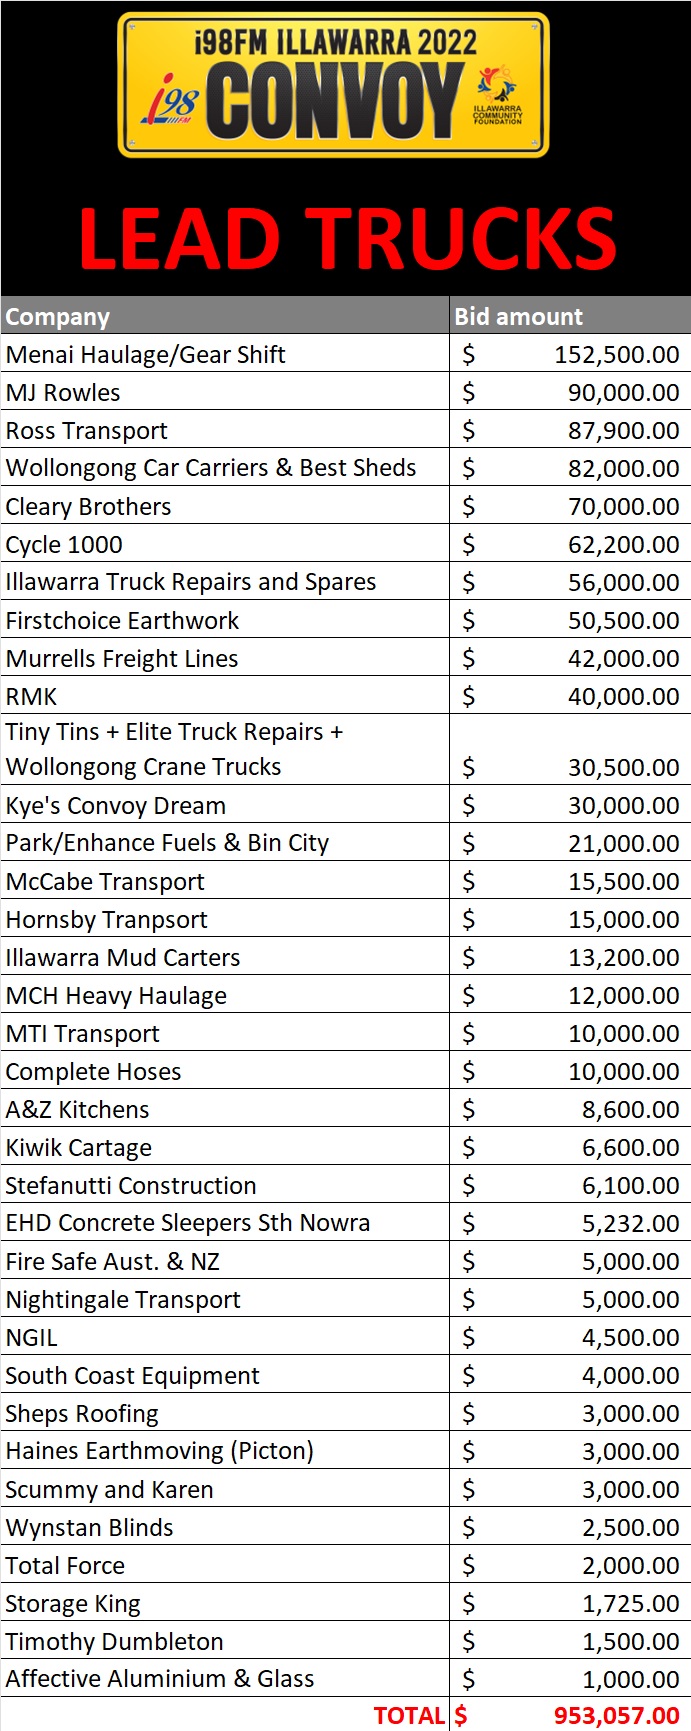This screenshot has width=691, height=1731.
Task: Select the Tiny Tins + Elite Truck Repairs cell
Action: coord(225,749)
